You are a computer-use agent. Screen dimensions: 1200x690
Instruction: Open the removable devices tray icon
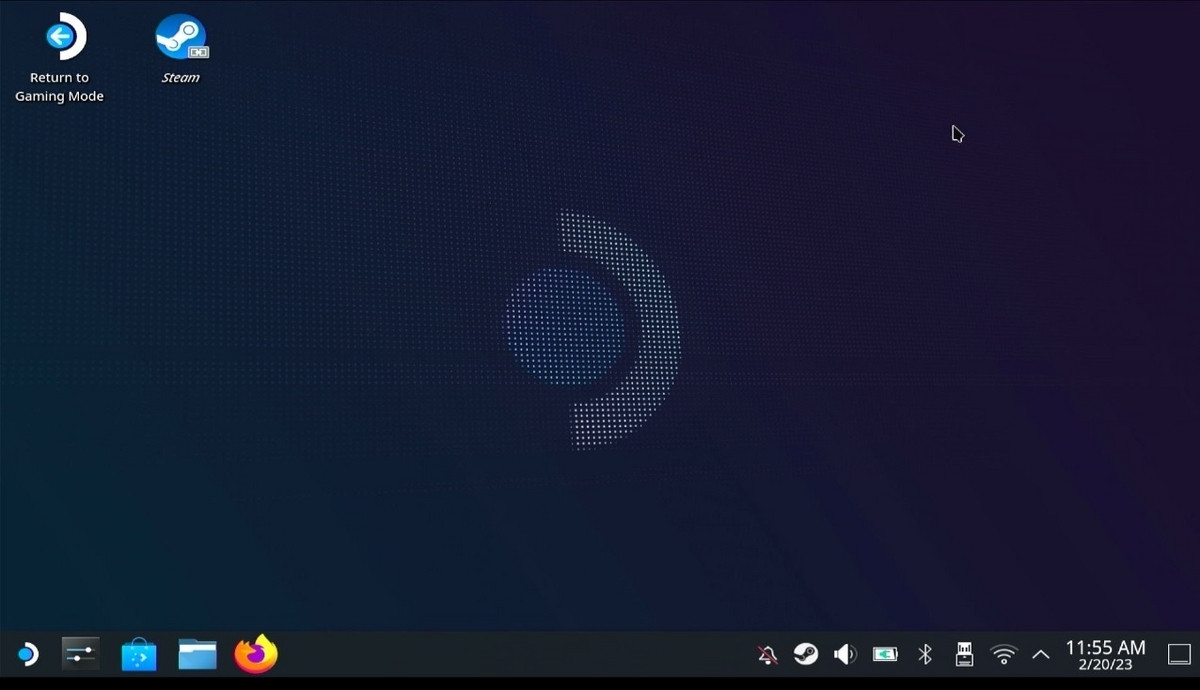pos(964,655)
